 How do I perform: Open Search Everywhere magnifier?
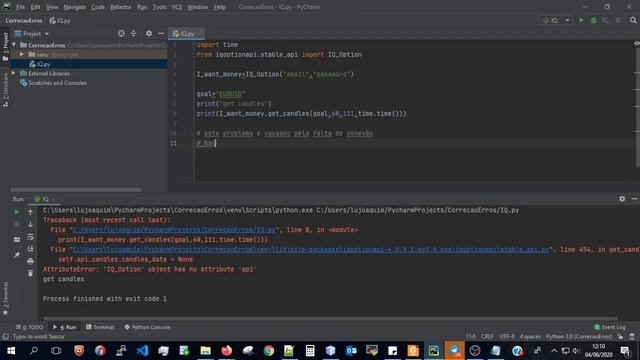click(633, 20)
